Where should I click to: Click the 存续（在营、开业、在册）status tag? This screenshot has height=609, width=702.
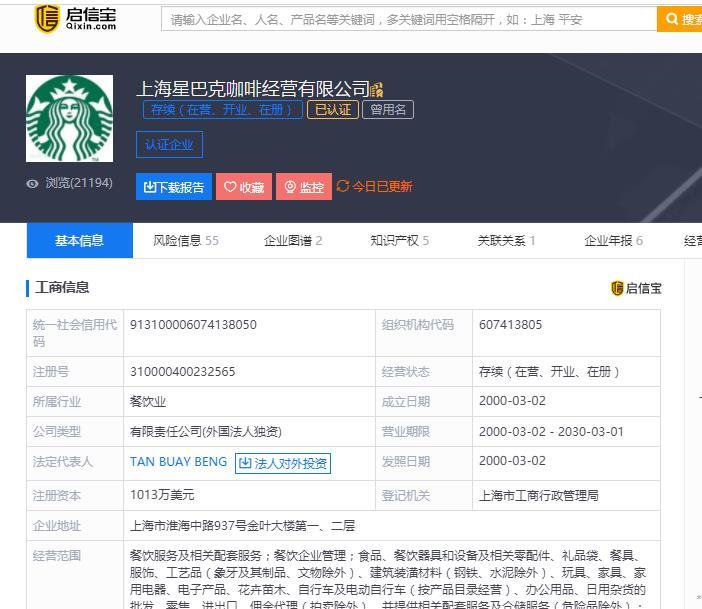pyautogui.click(x=223, y=110)
